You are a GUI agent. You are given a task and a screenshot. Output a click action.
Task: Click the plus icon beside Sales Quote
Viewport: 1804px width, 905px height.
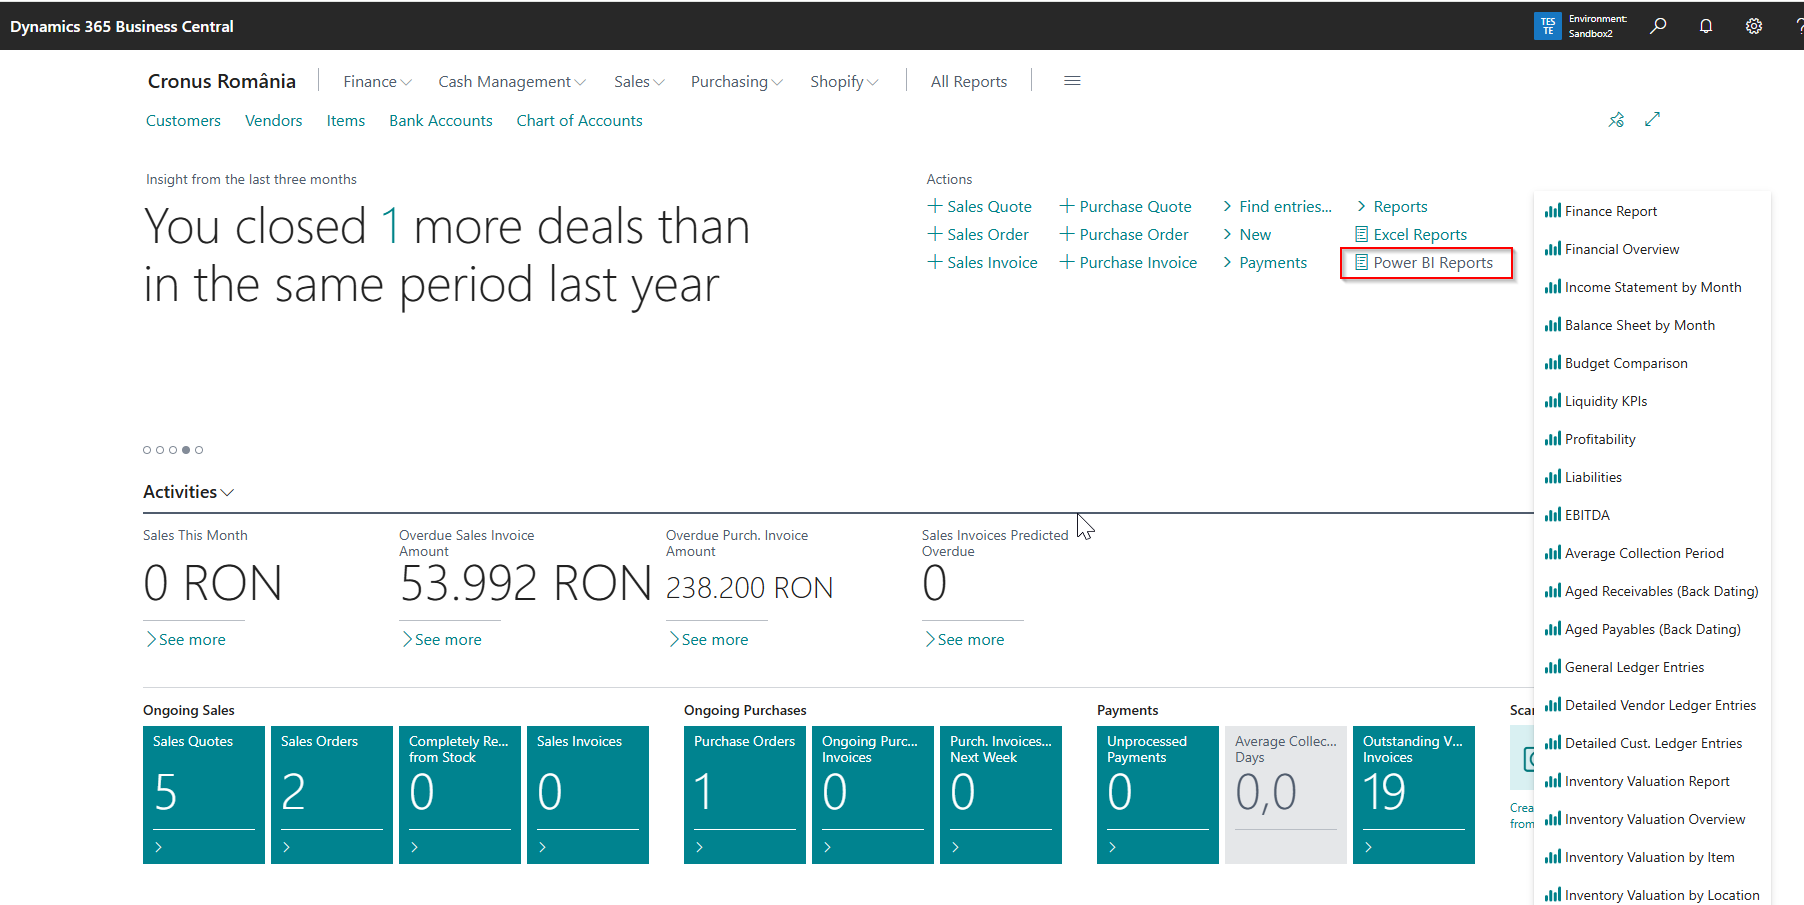point(935,206)
